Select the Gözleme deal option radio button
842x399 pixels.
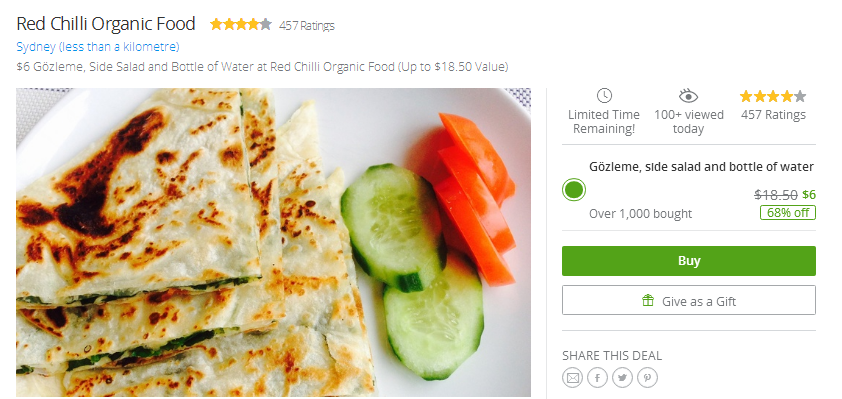(x=574, y=190)
